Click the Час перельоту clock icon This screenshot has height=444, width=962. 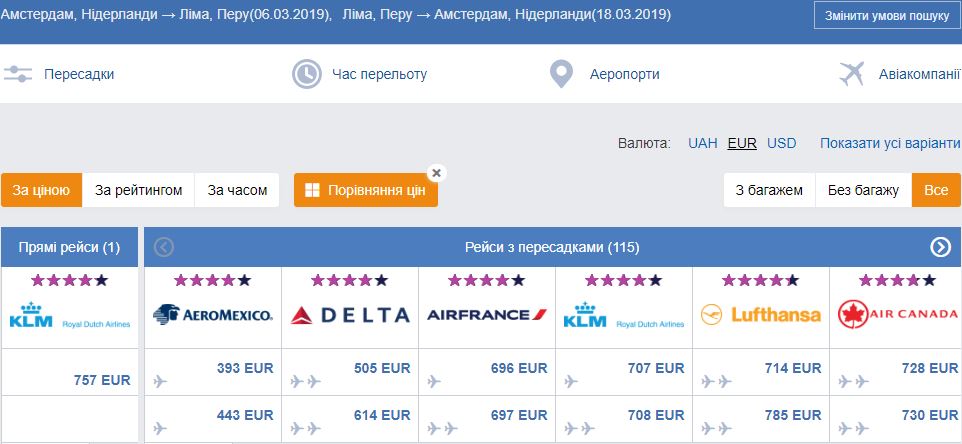306,74
